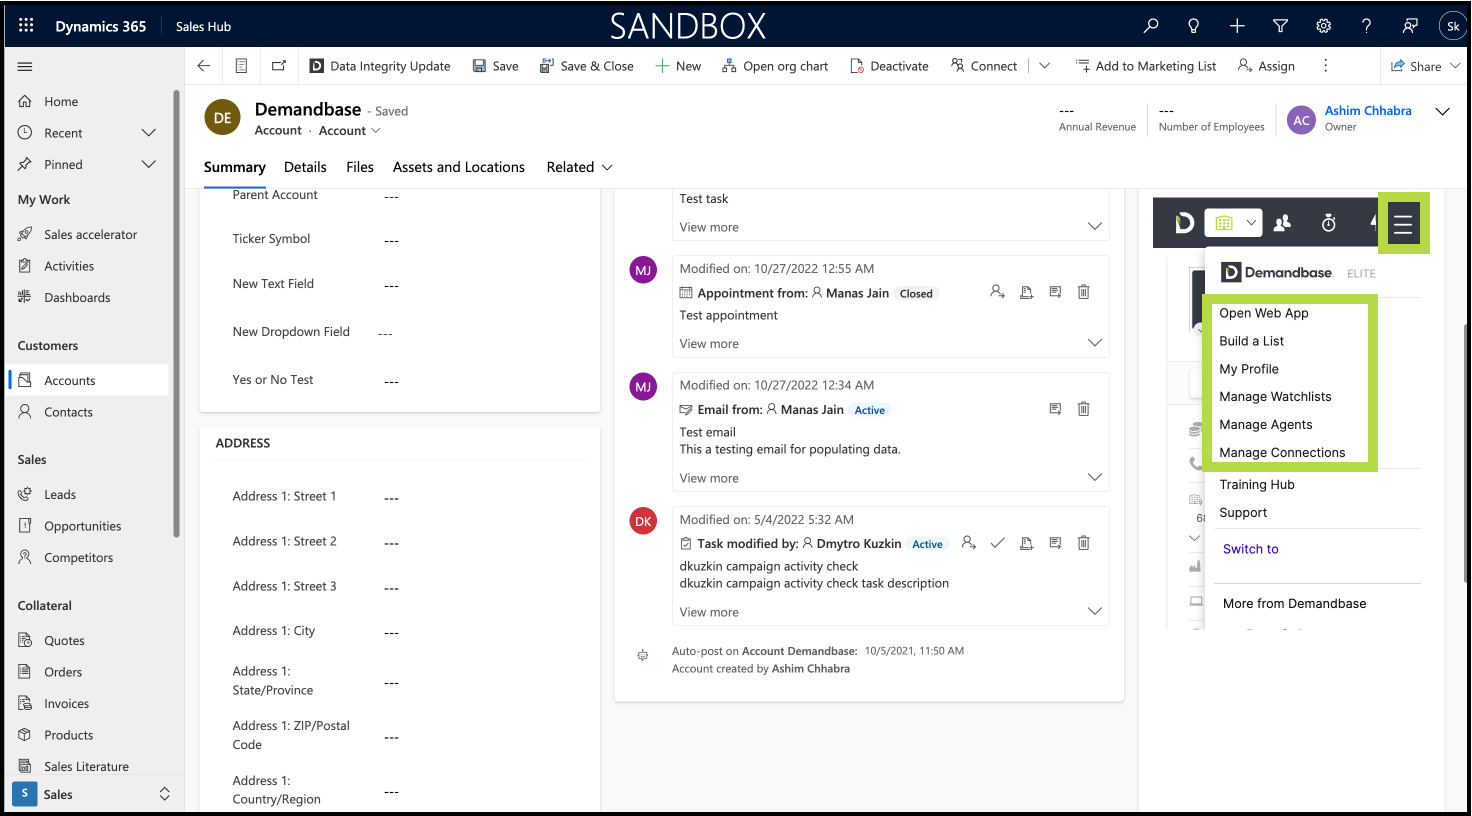Screen dimensions: 1472x816
Task: Click View more on the dkuzkin task
Action: tap(709, 612)
